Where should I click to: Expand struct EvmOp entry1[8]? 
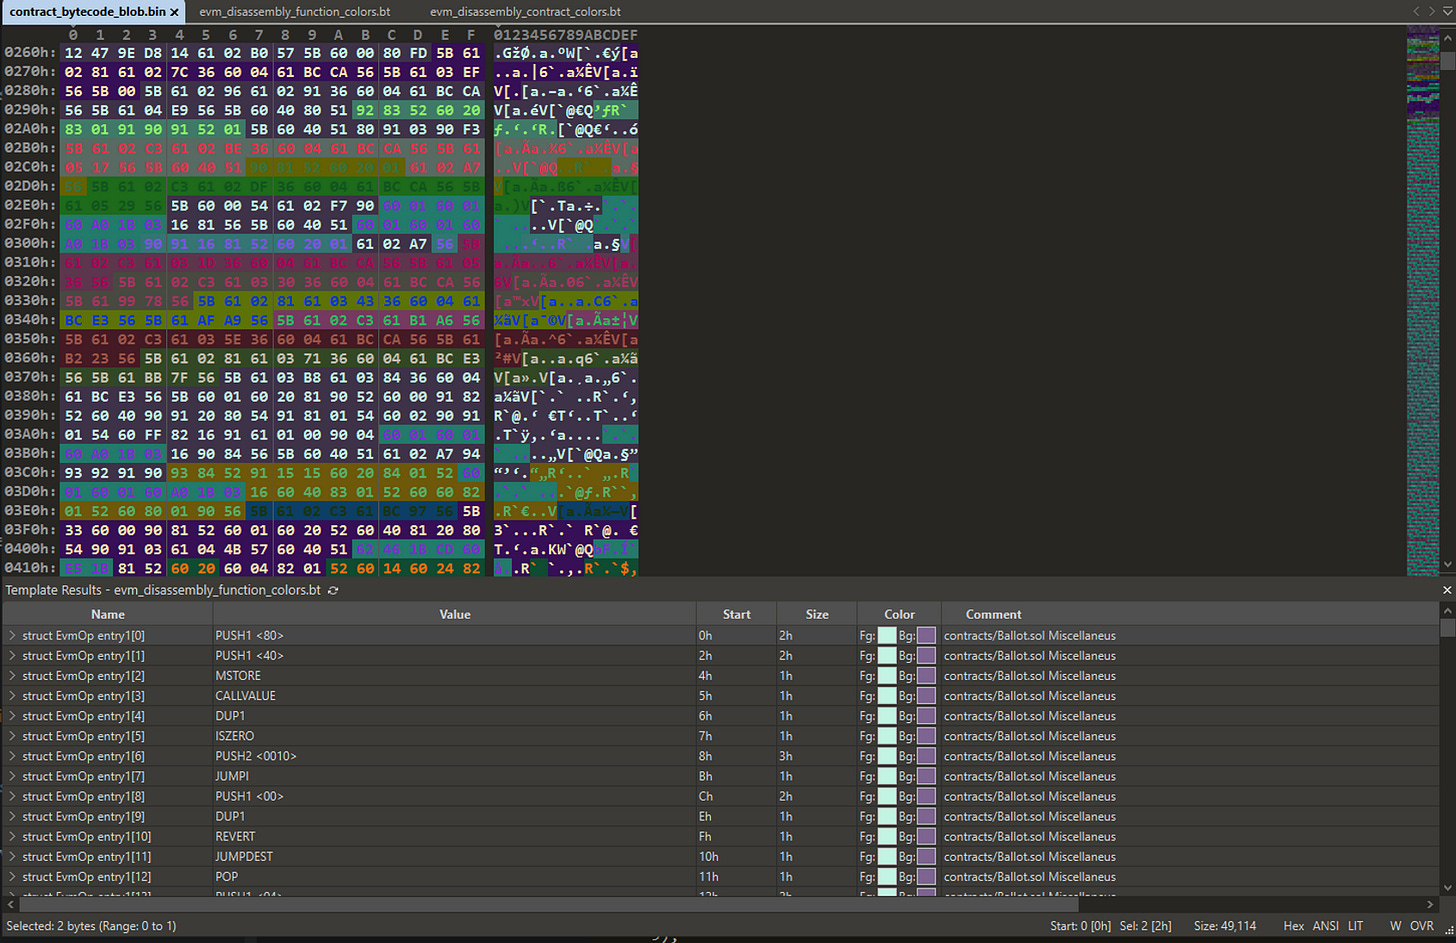tap(12, 796)
